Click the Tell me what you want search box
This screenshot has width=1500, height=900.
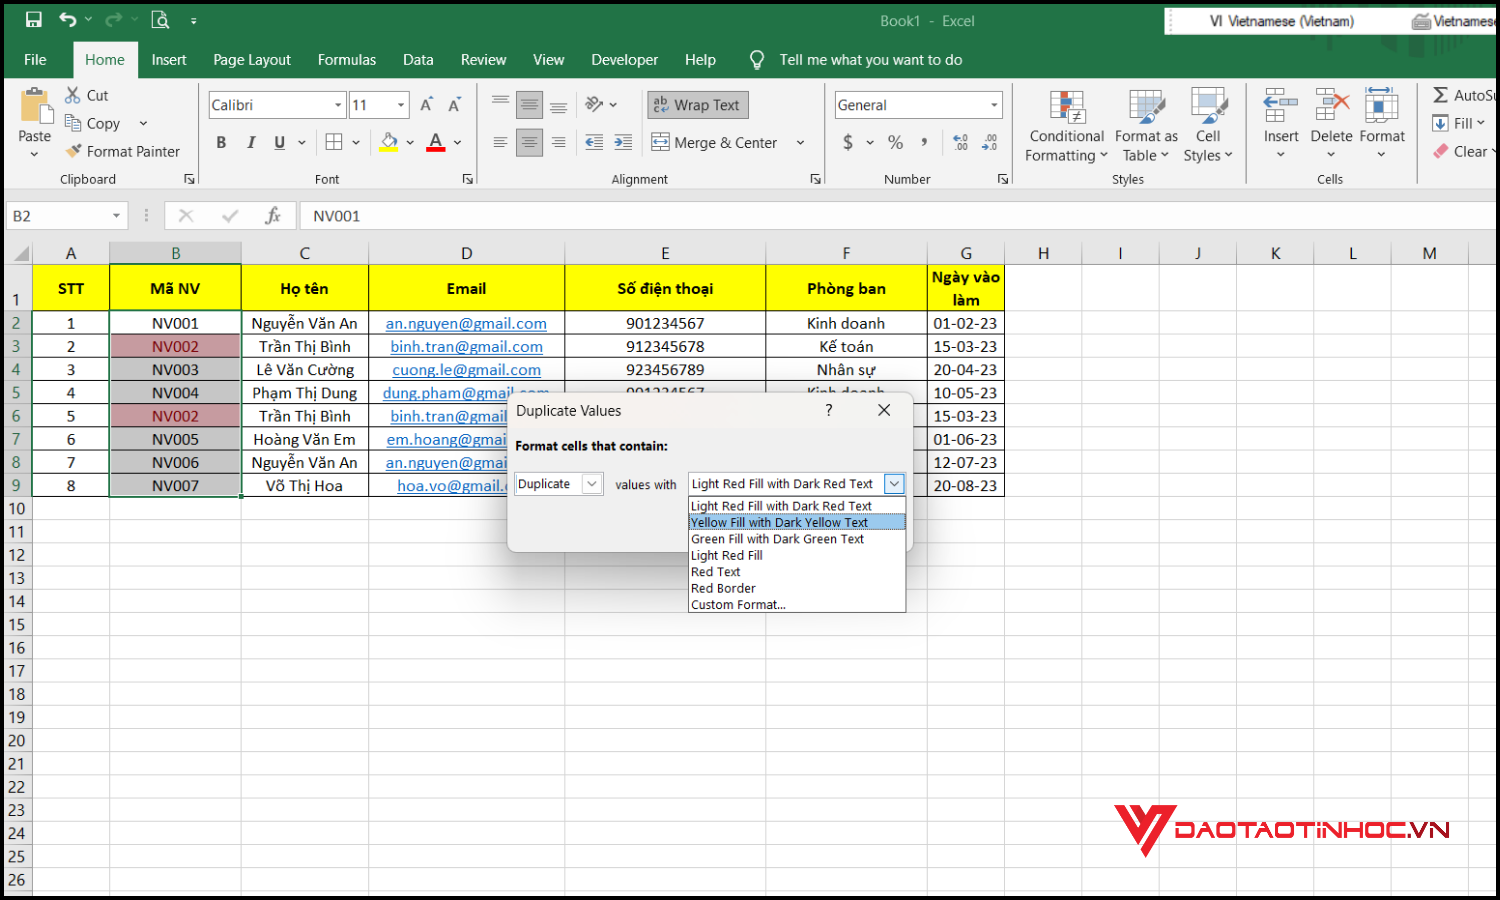point(870,60)
